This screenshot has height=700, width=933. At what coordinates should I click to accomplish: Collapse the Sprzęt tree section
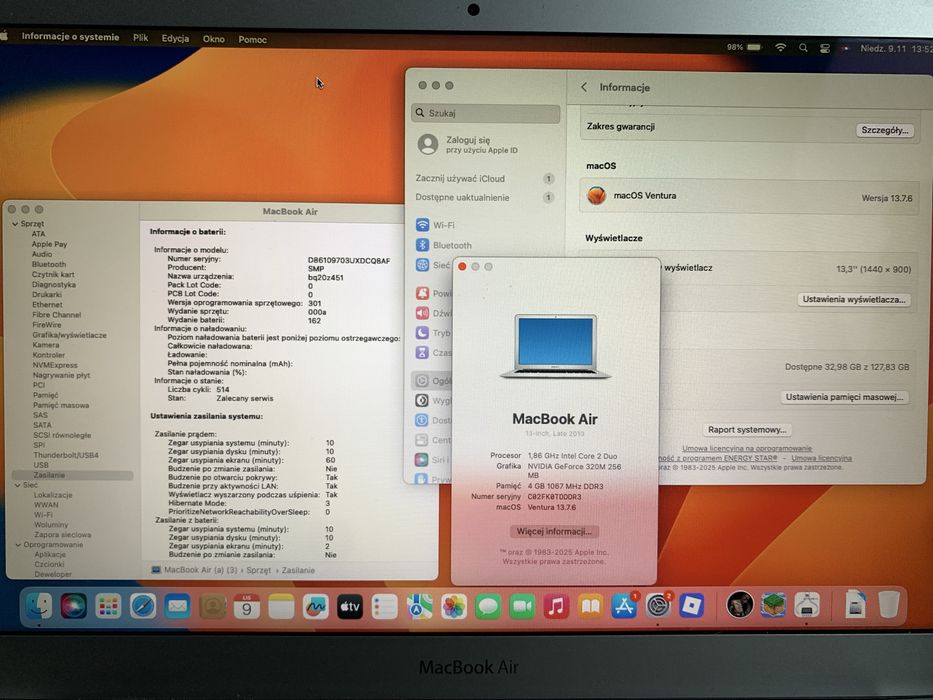(15, 224)
